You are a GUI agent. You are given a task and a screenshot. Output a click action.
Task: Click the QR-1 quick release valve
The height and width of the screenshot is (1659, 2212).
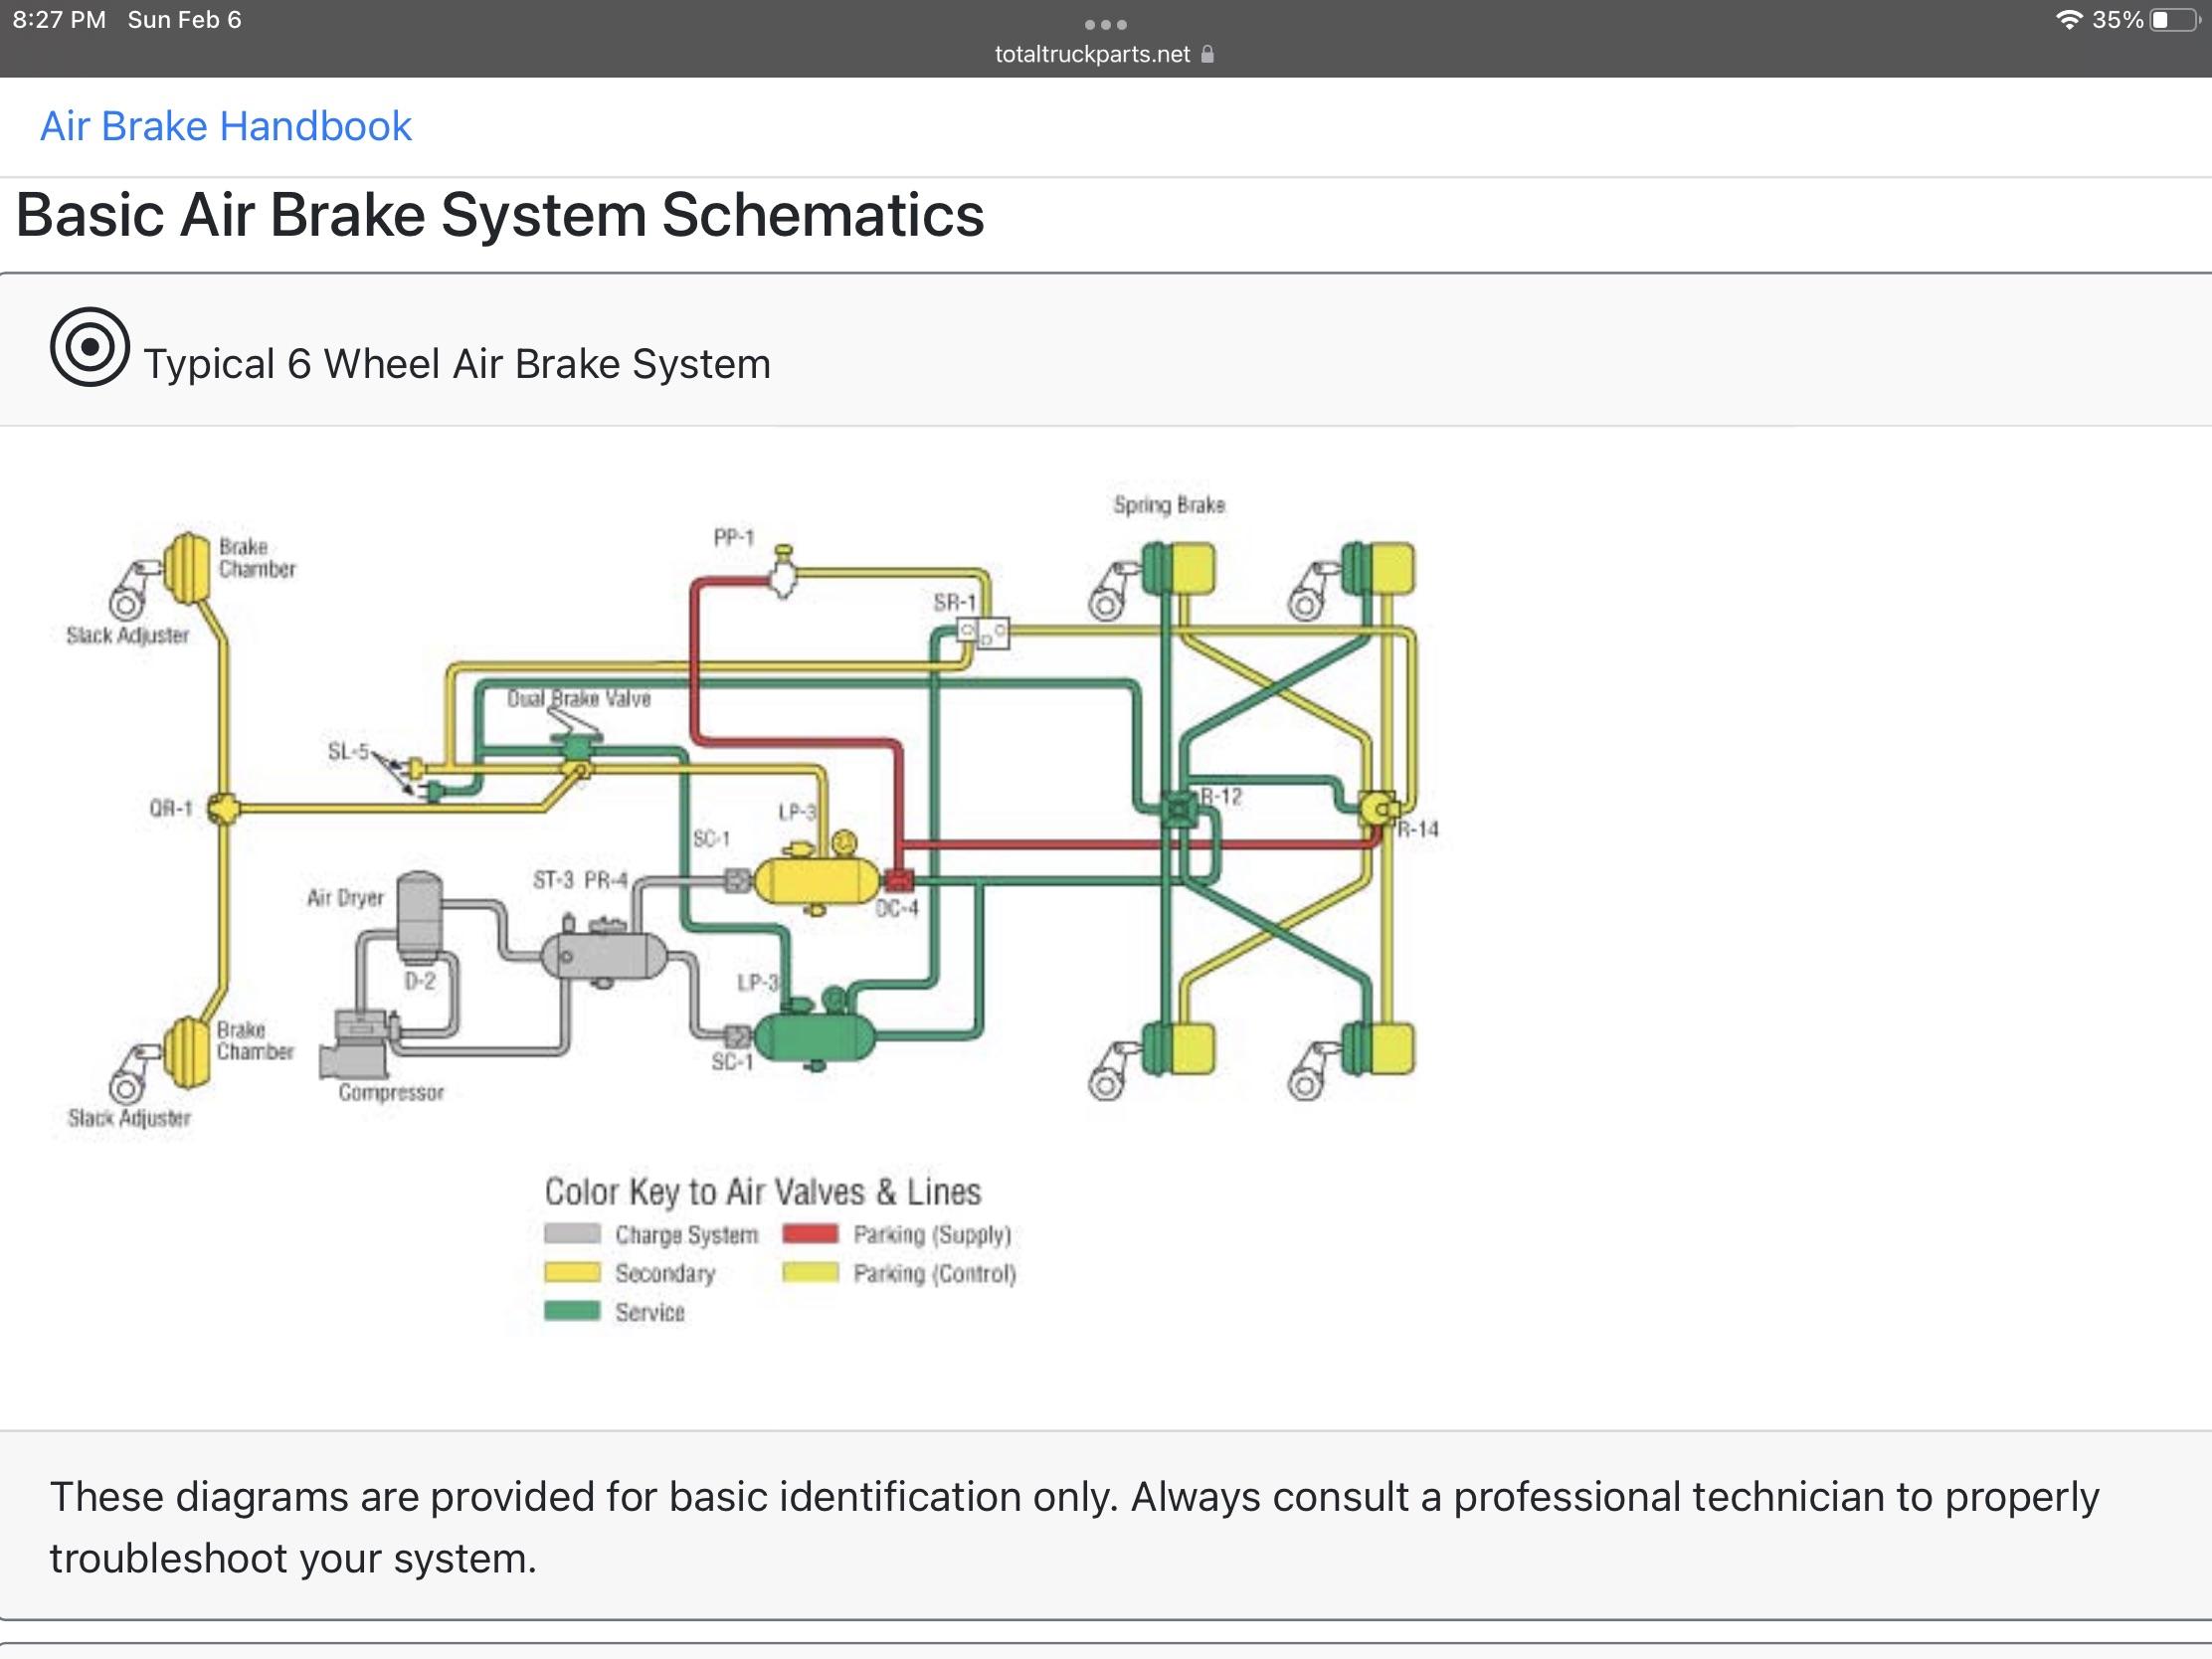click(x=223, y=808)
